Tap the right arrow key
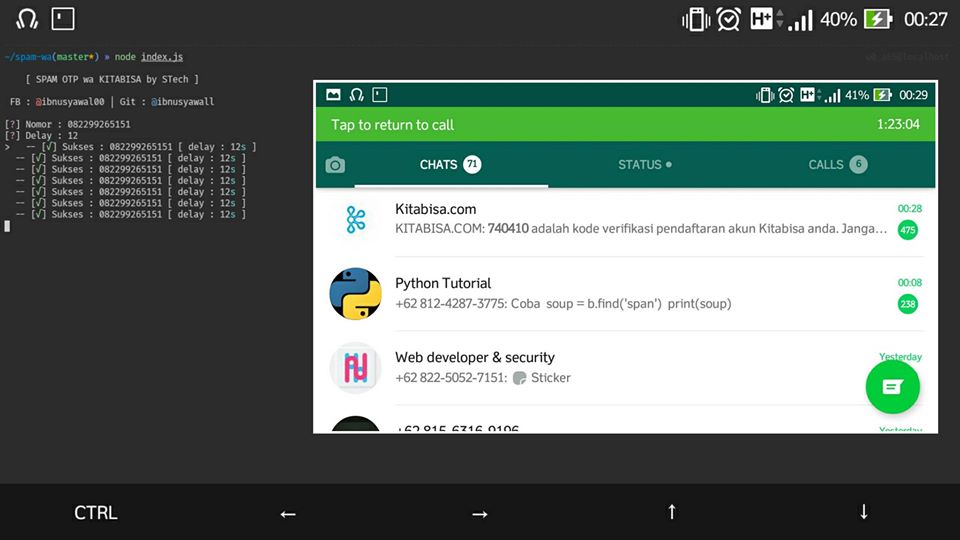This screenshot has height=540, width=960. click(x=480, y=514)
